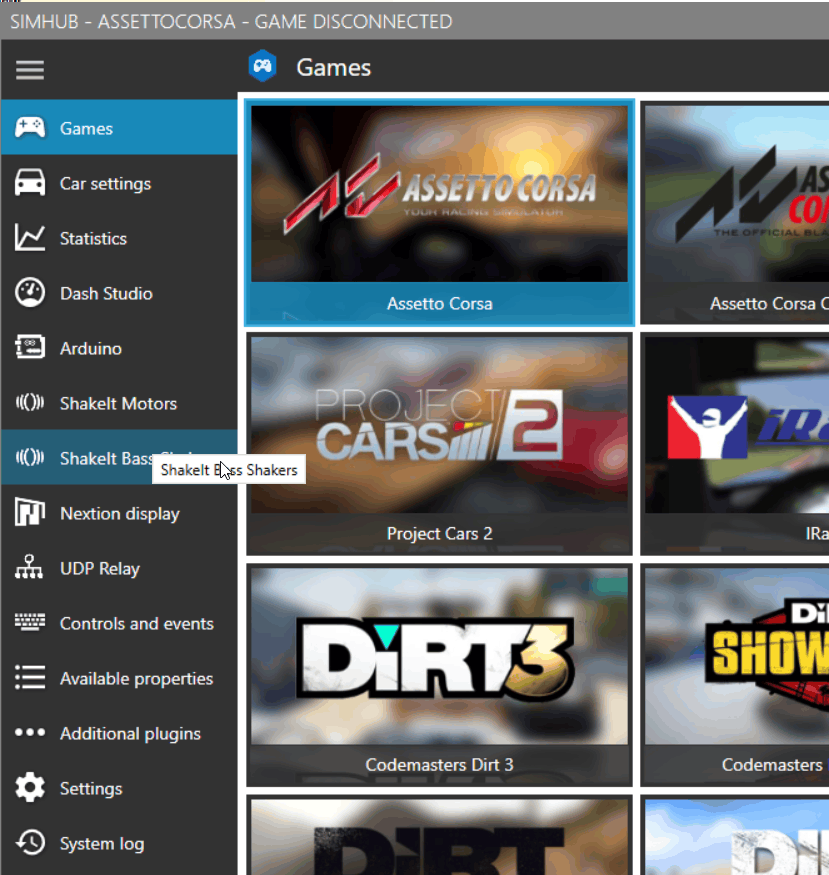829x875 pixels.
Task: Open the Additional plugins label
Action: point(131,733)
